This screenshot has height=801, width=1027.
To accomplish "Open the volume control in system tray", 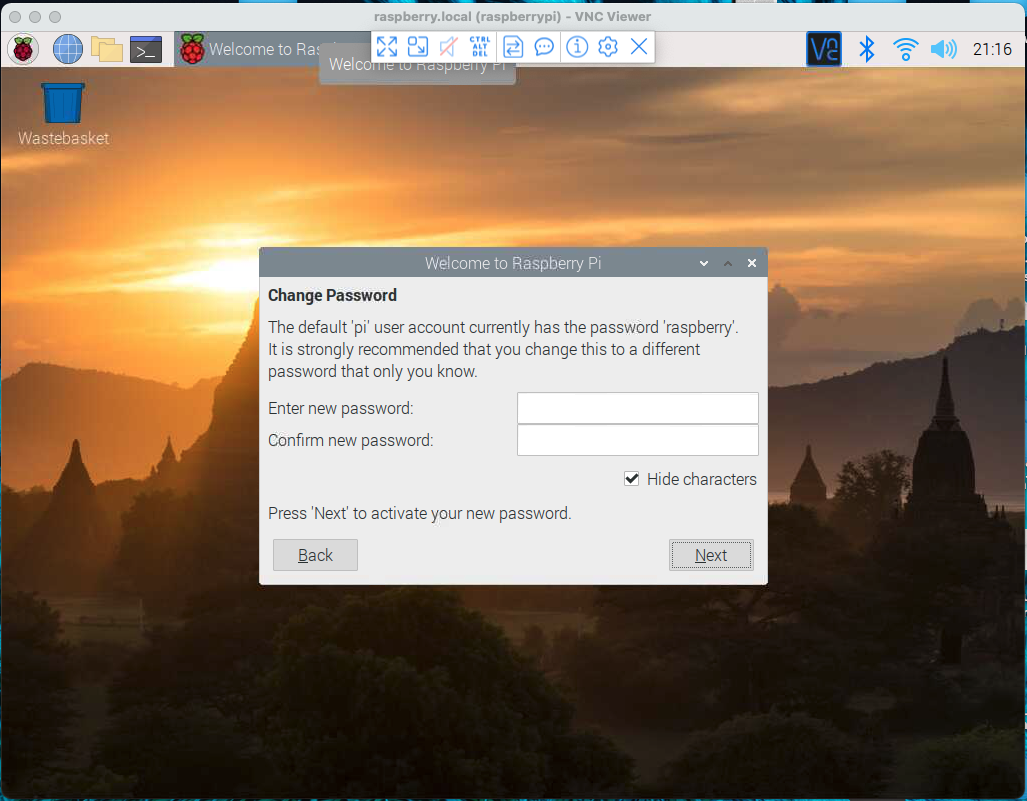I will (x=942, y=49).
